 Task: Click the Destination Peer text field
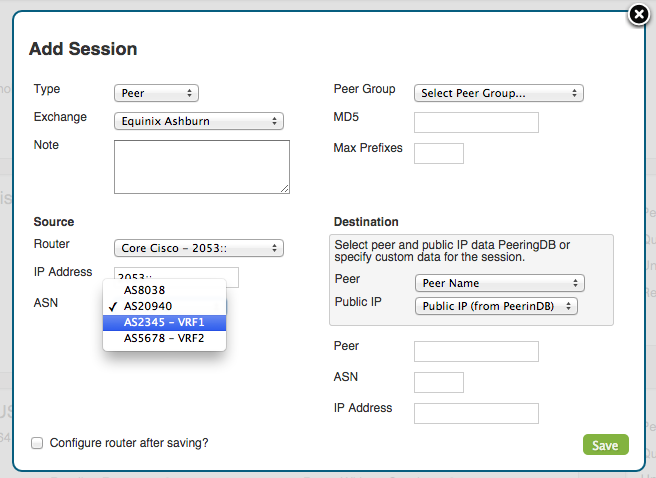(476, 352)
